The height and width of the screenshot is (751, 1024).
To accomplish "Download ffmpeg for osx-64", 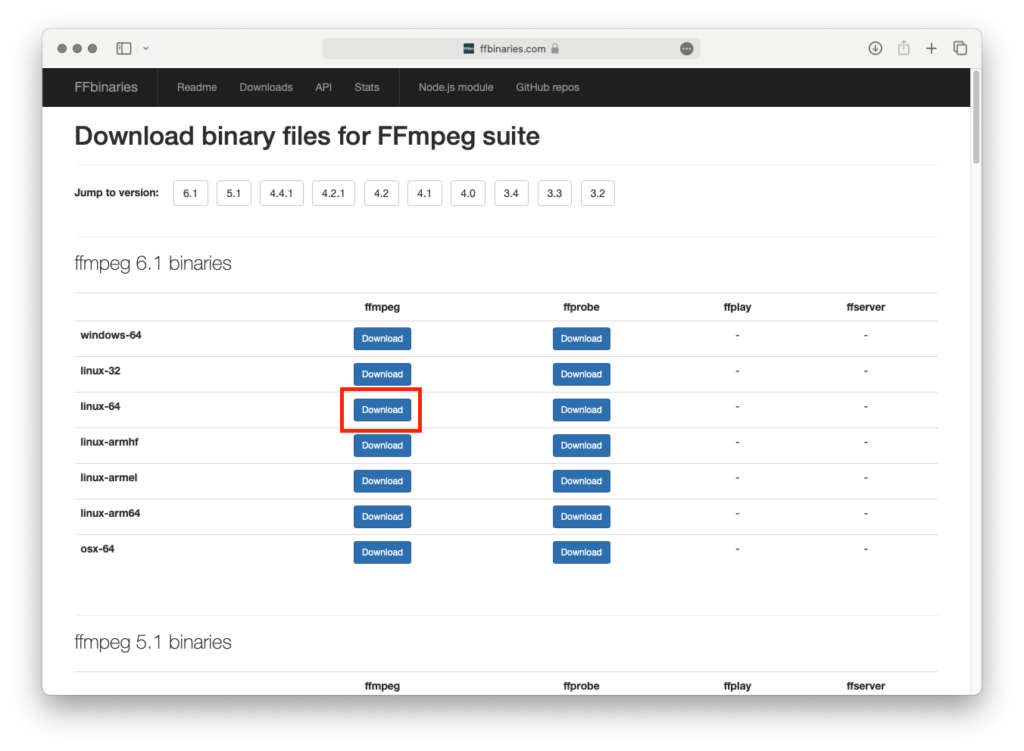I will (x=382, y=552).
